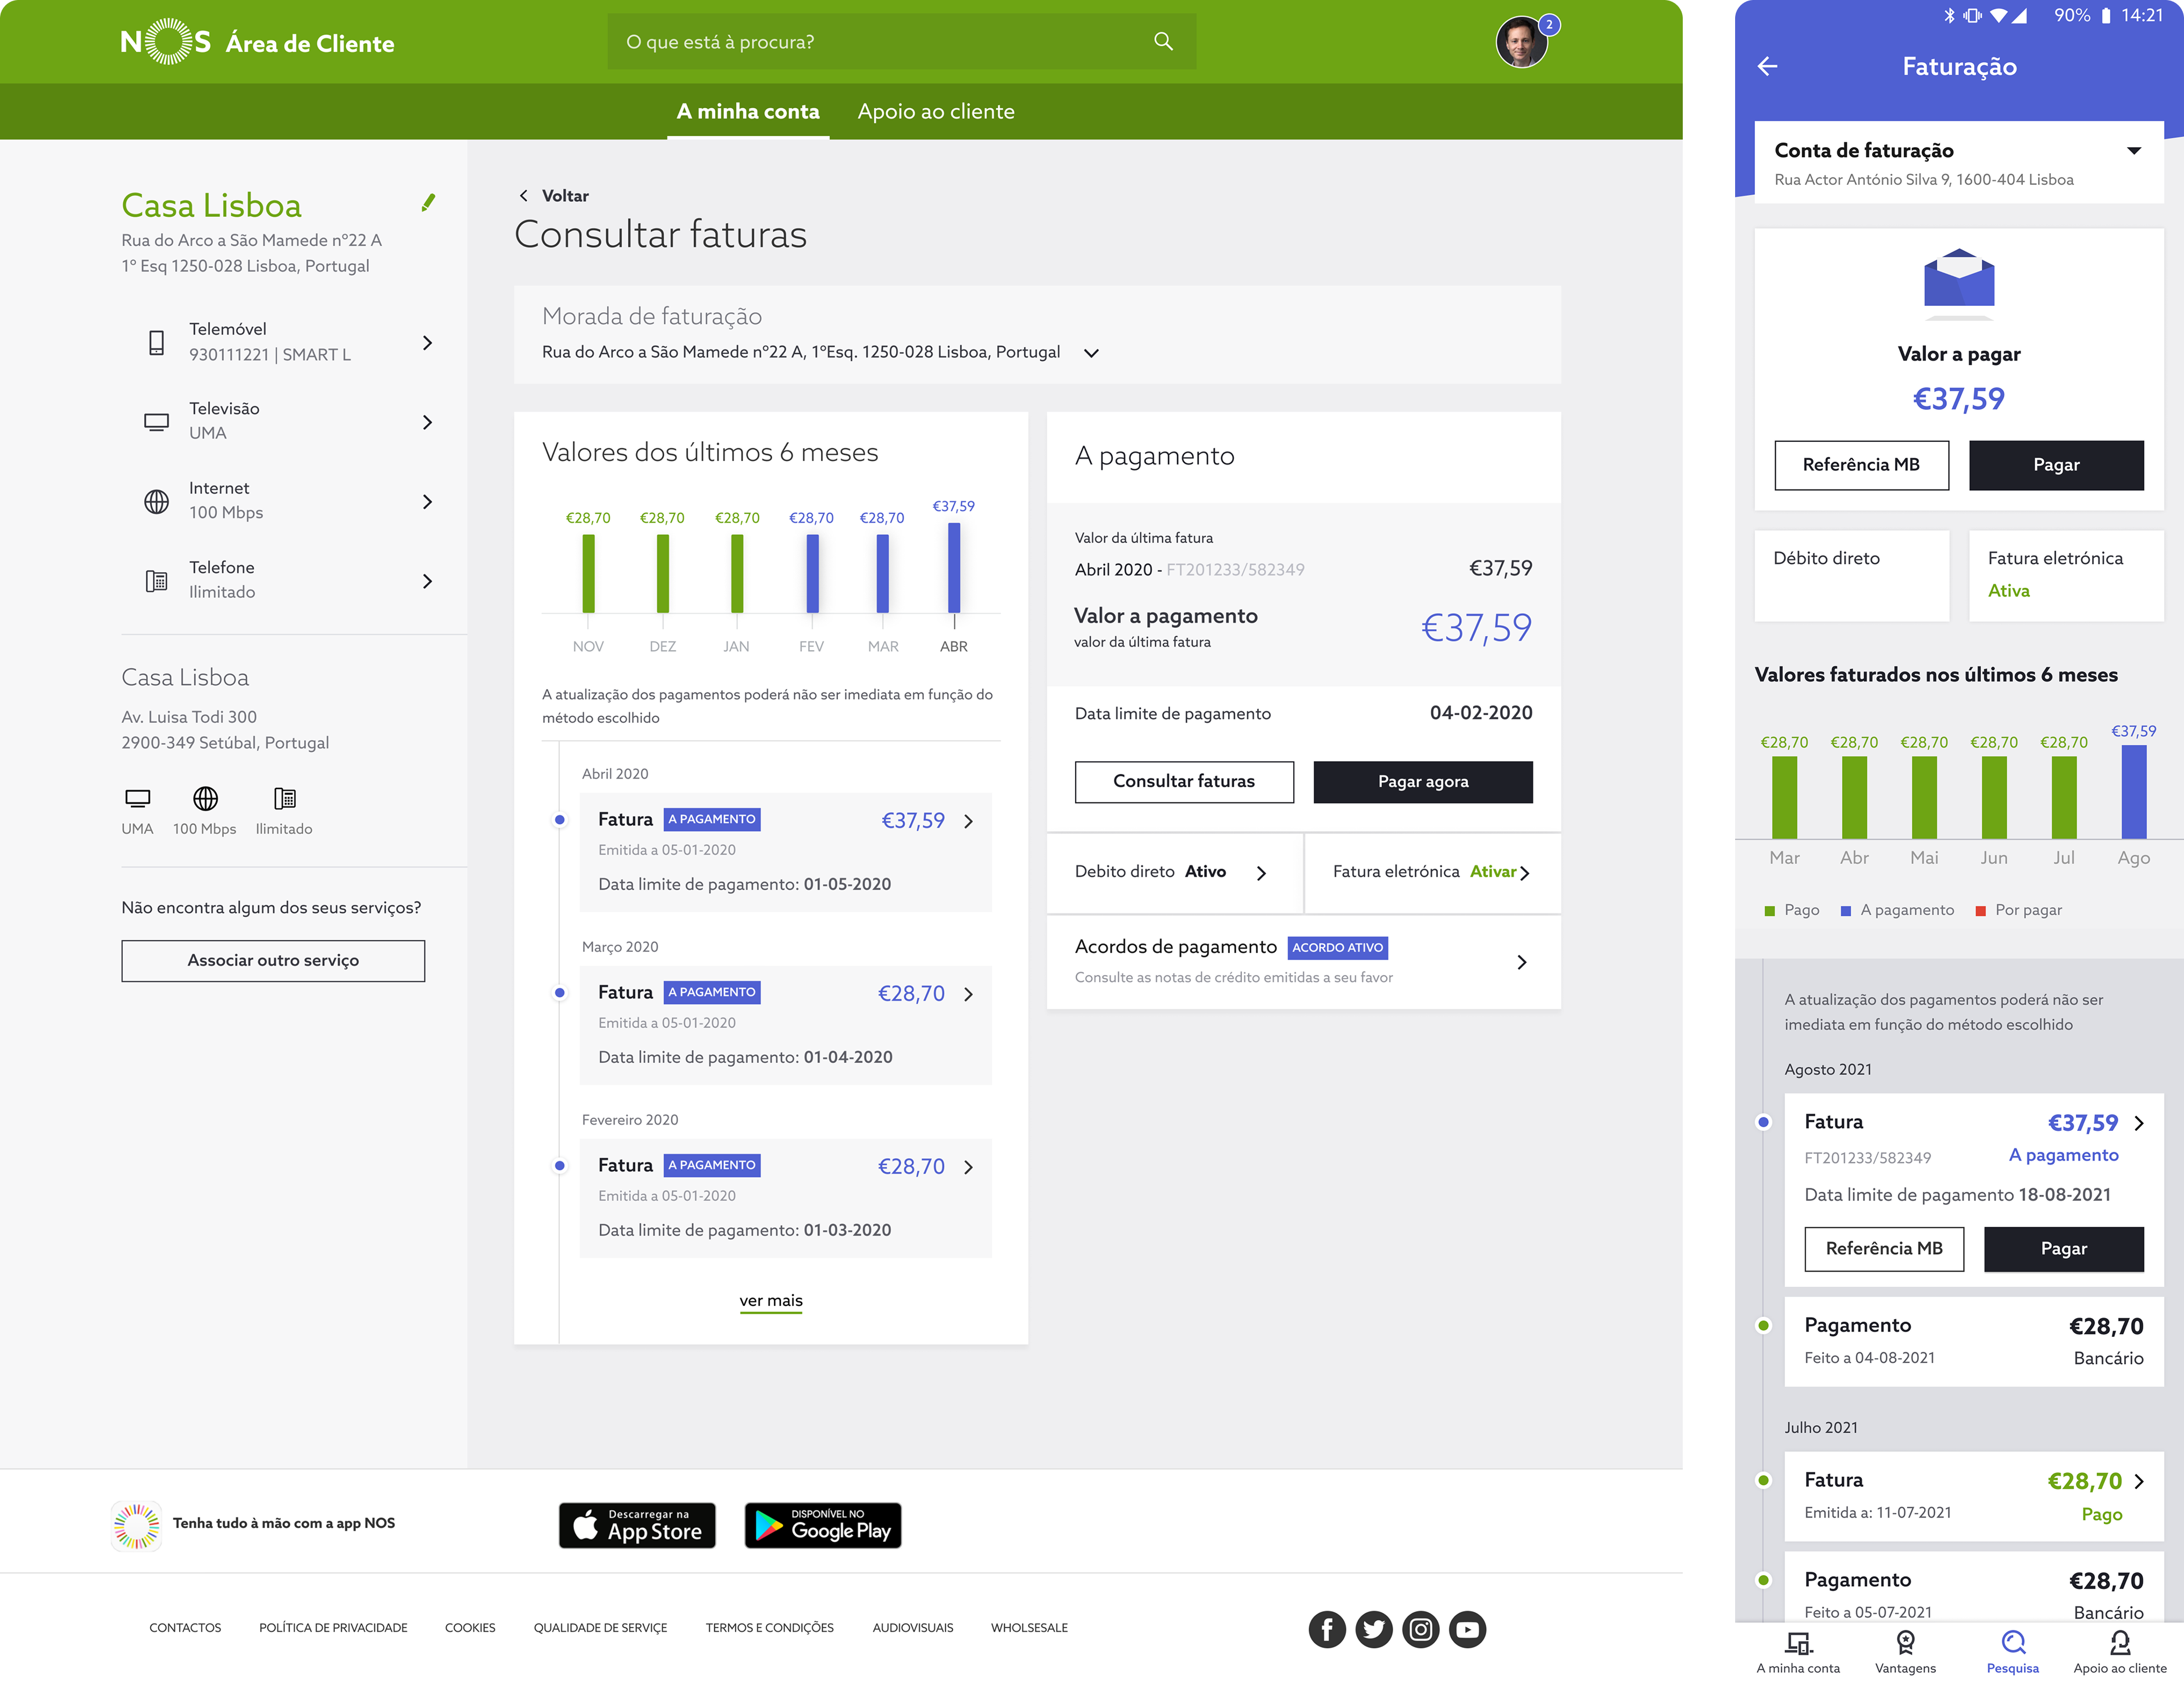Open mobile Débito direto card
The image size is (2184, 1685).
[x=1851, y=576]
